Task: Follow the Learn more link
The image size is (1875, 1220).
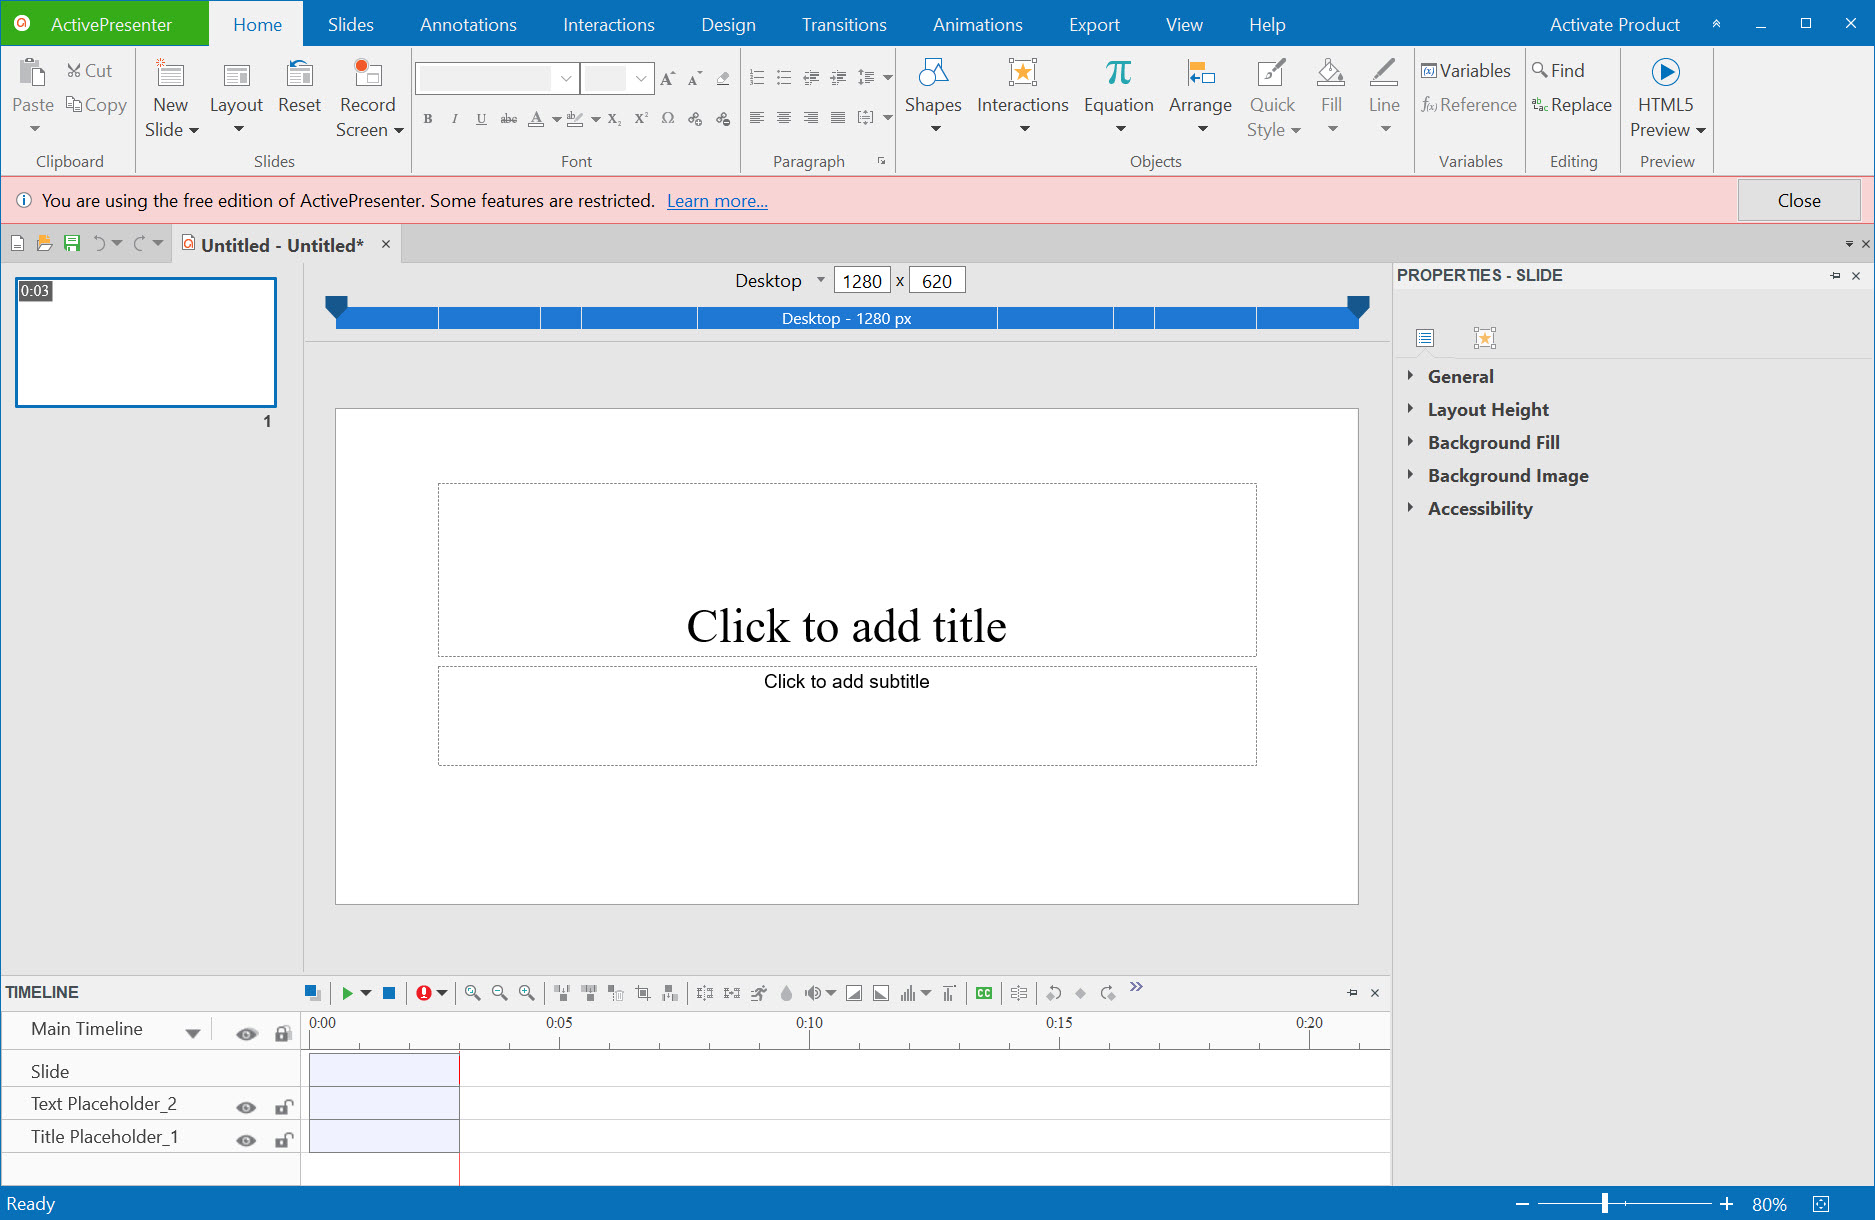Action: click(x=717, y=201)
